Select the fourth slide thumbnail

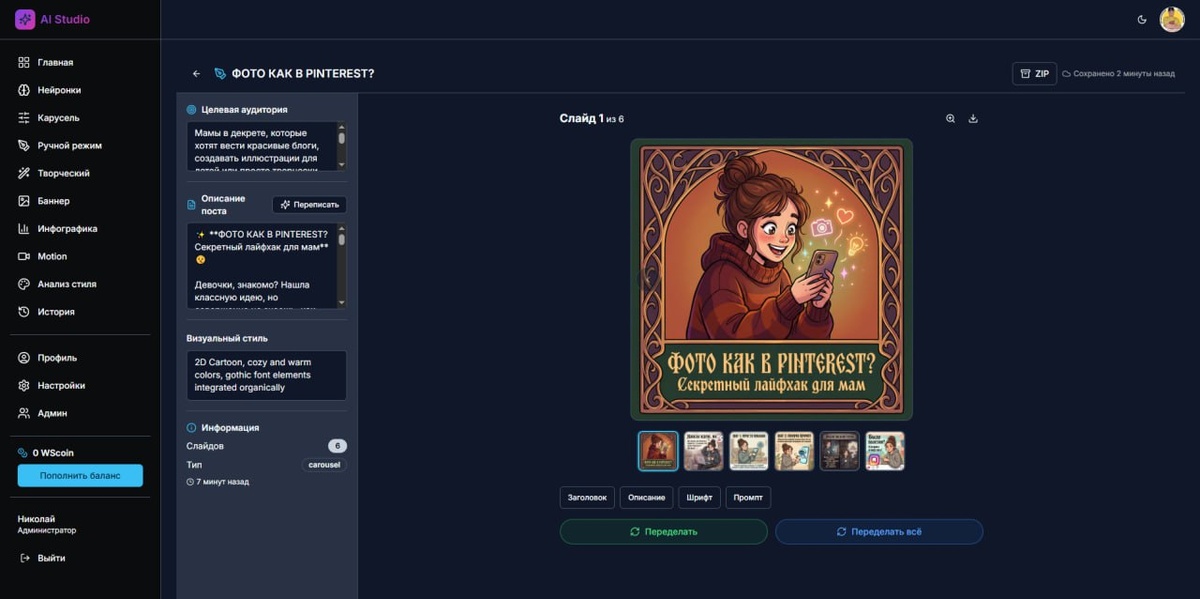(x=794, y=451)
